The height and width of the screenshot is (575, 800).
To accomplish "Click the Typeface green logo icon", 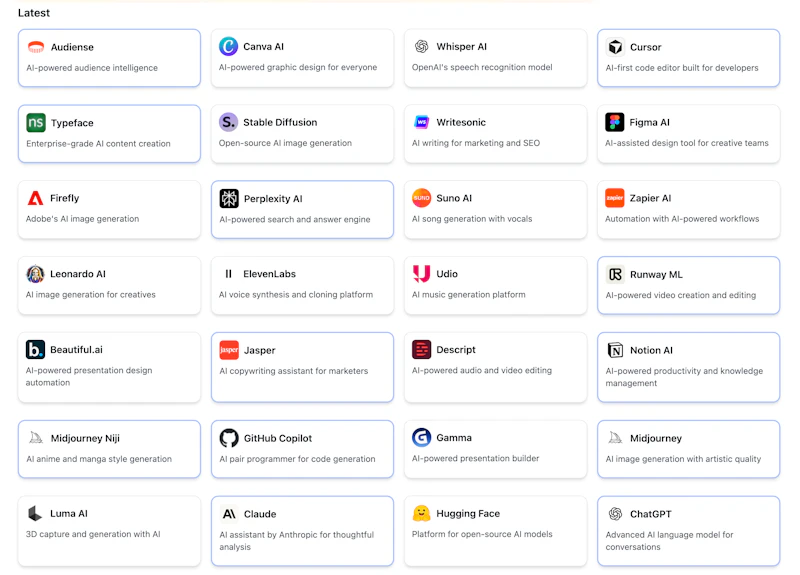I will point(36,122).
